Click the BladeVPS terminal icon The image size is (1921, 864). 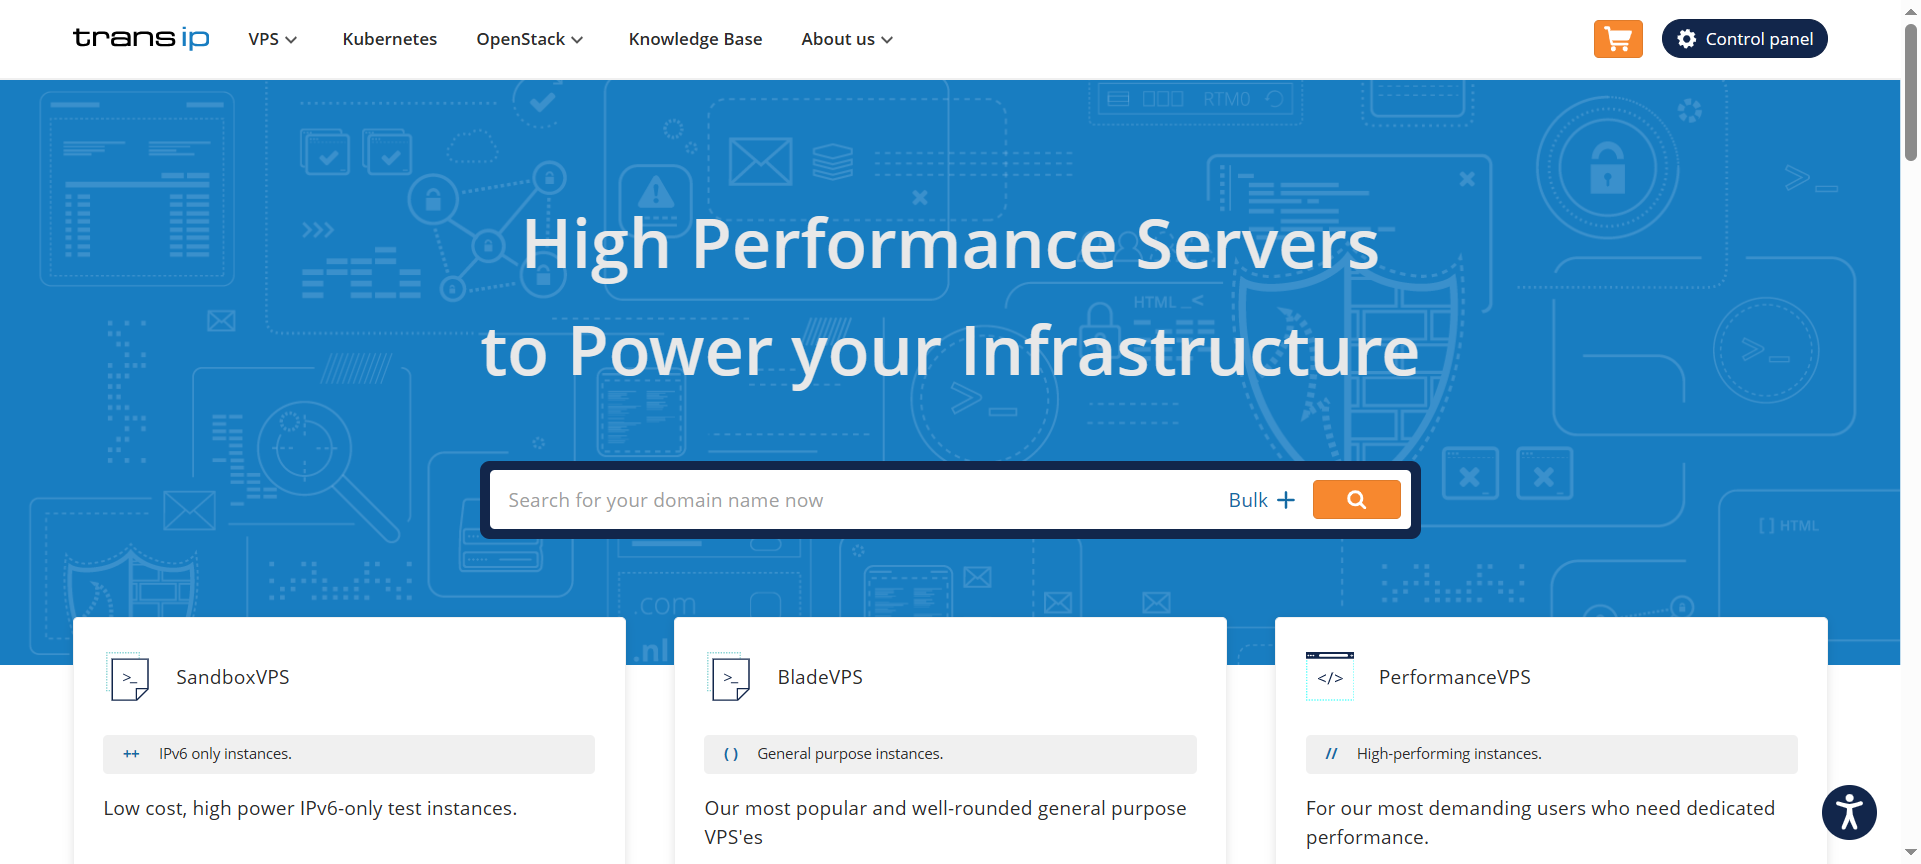coord(730,678)
